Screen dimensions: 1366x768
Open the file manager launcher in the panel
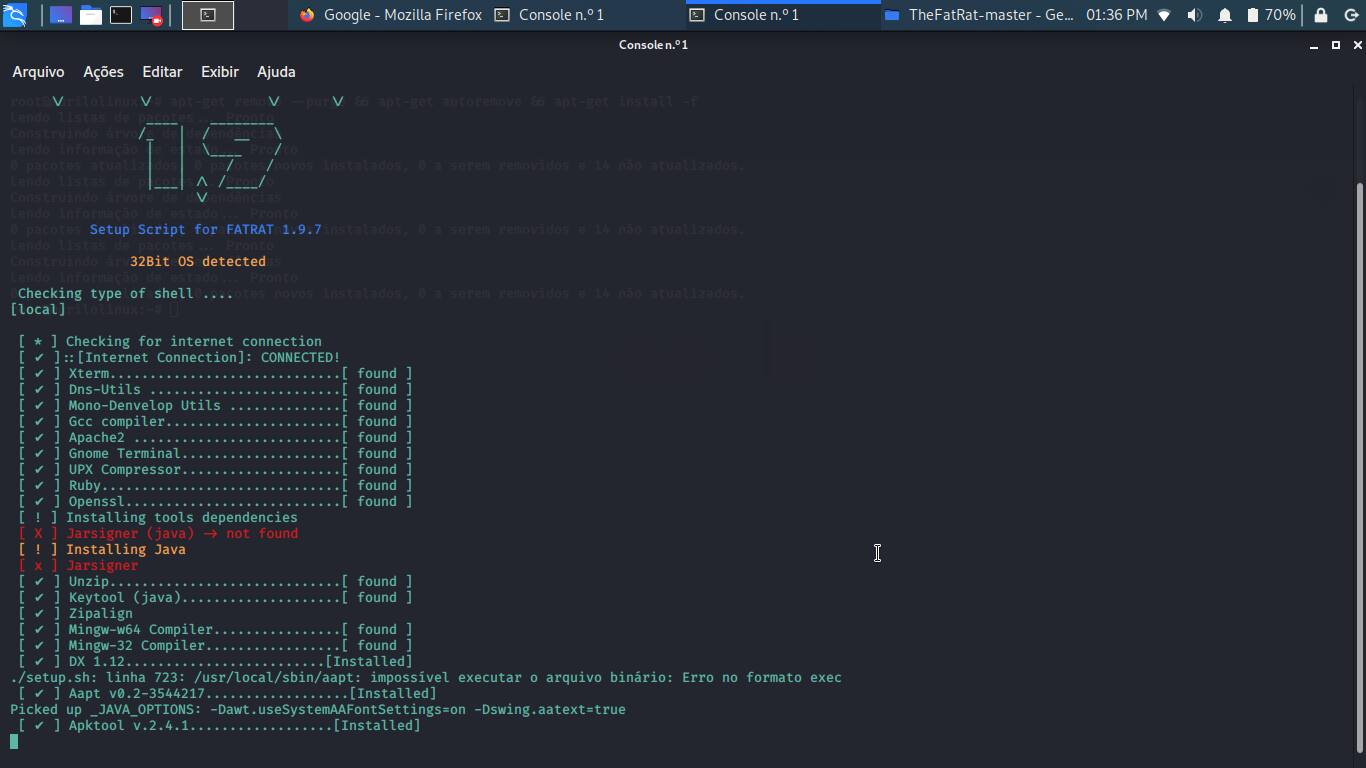point(91,15)
